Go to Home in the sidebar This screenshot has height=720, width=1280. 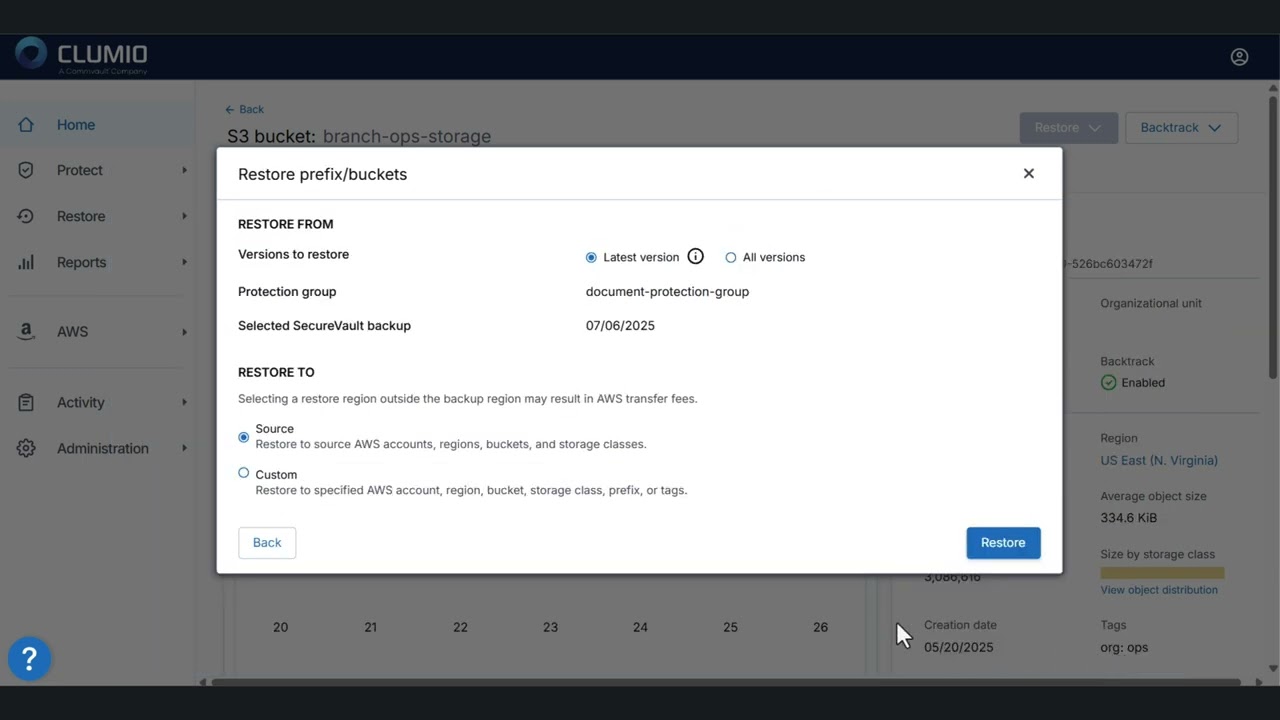pyautogui.click(x=98, y=125)
